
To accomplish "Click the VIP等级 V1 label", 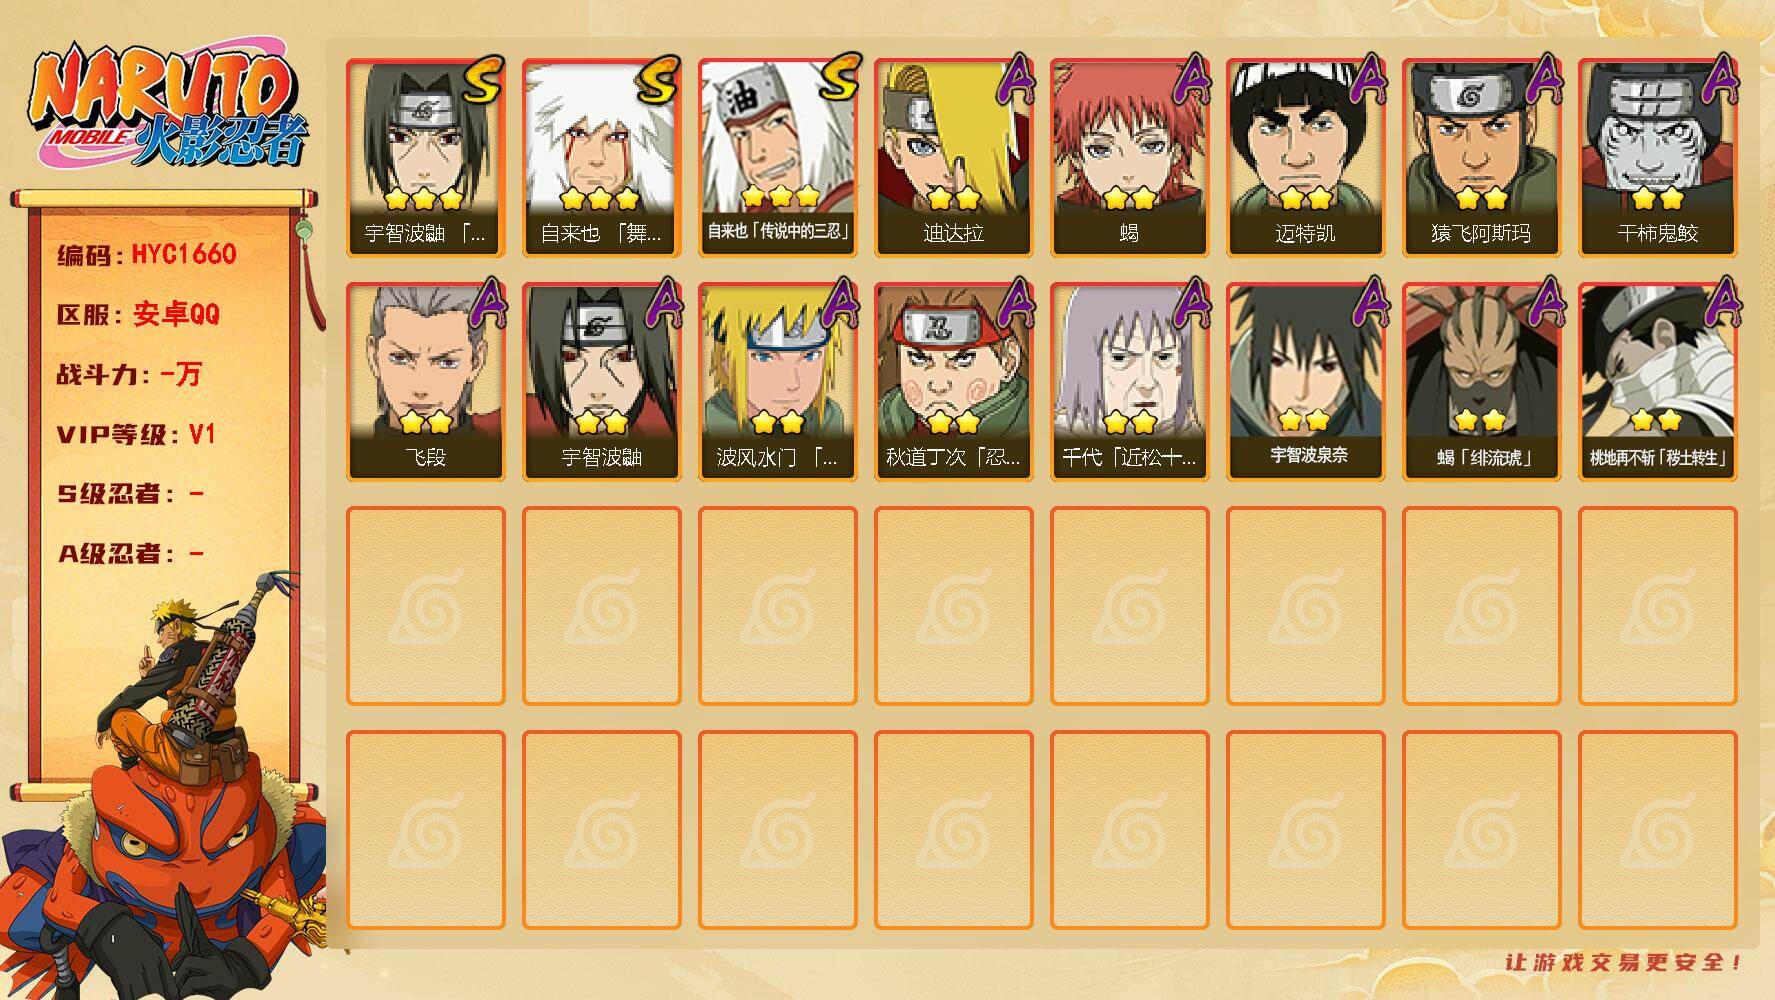I will (x=136, y=434).
